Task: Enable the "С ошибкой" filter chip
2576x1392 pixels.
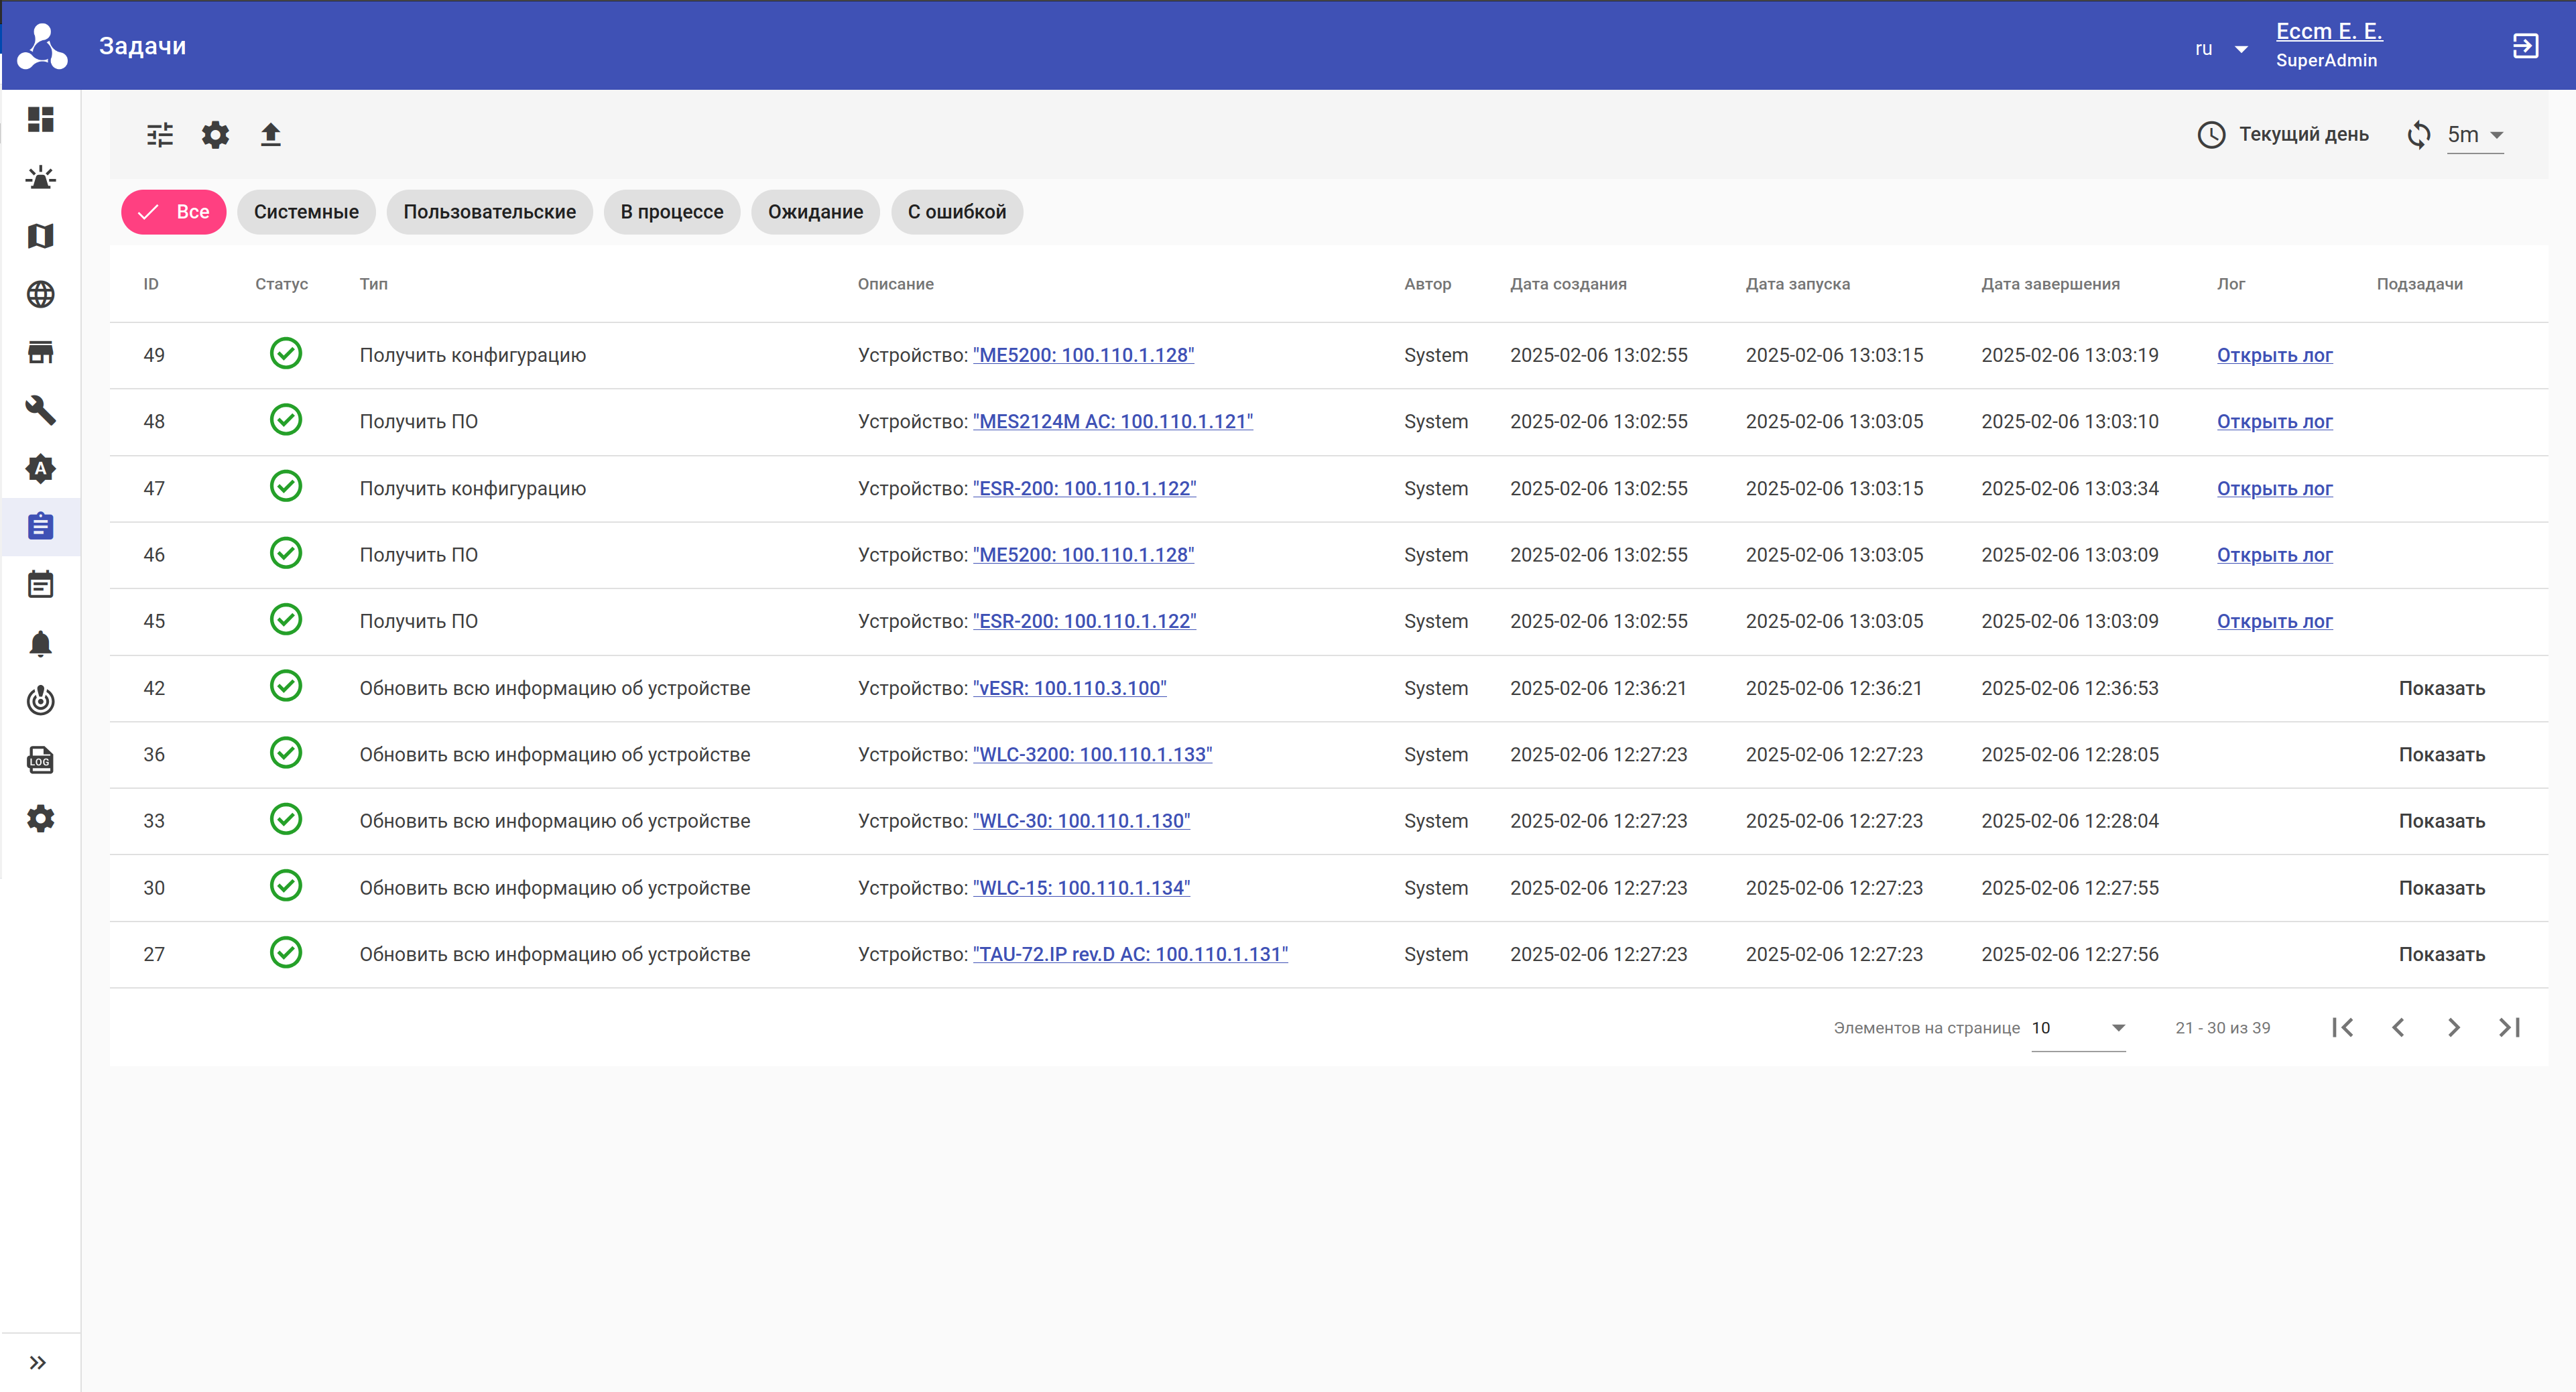Action: click(x=956, y=212)
